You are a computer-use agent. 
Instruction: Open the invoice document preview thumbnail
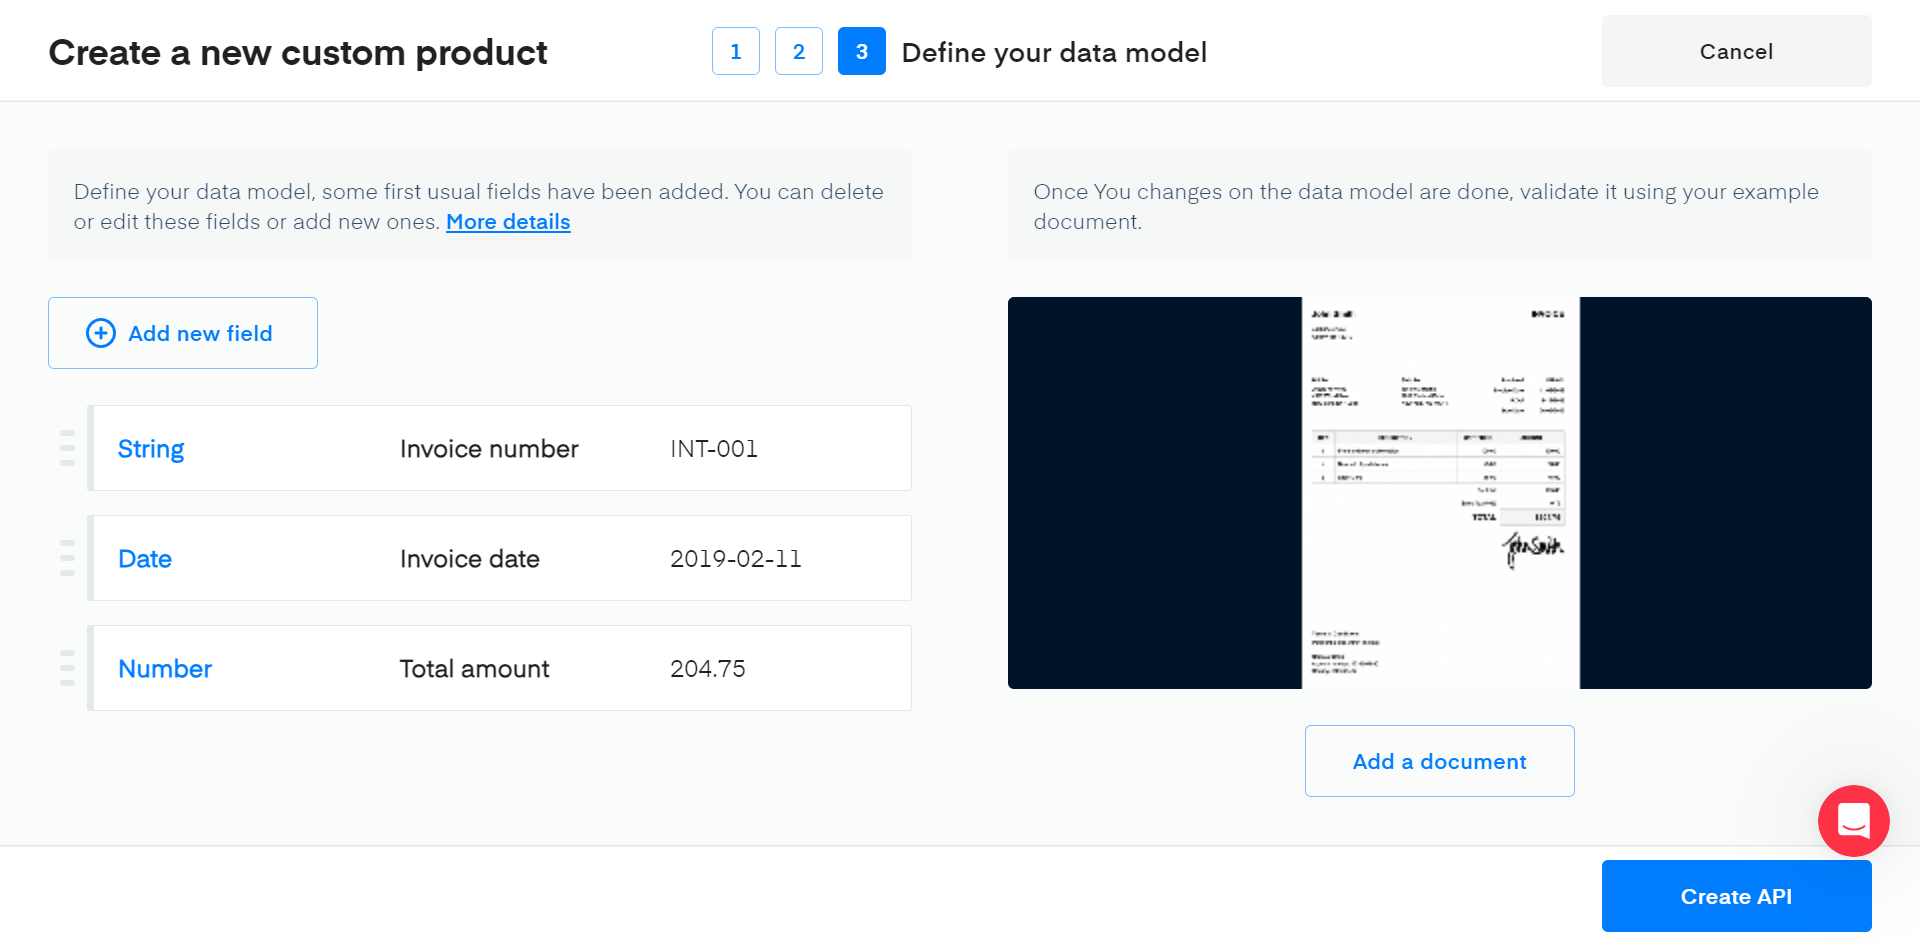pyautogui.click(x=1440, y=493)
